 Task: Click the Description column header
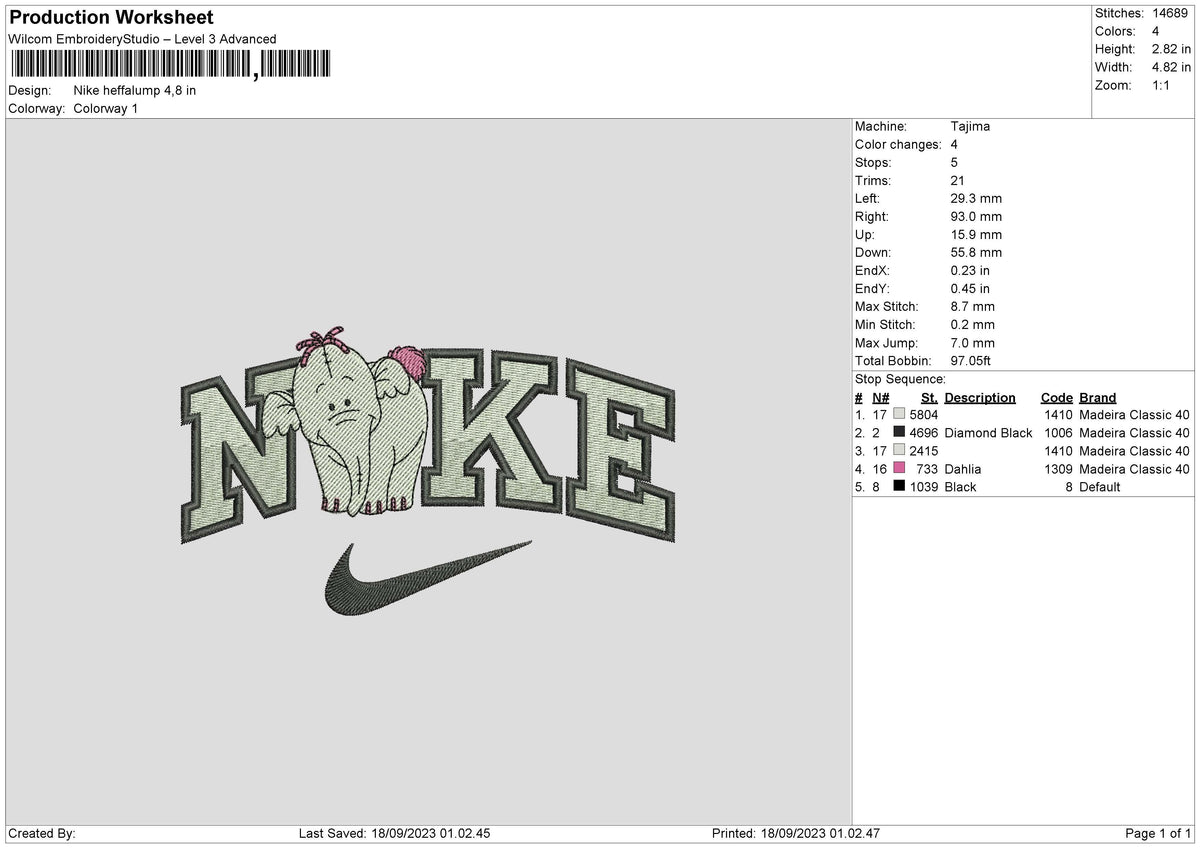click(x=979, y=398)
